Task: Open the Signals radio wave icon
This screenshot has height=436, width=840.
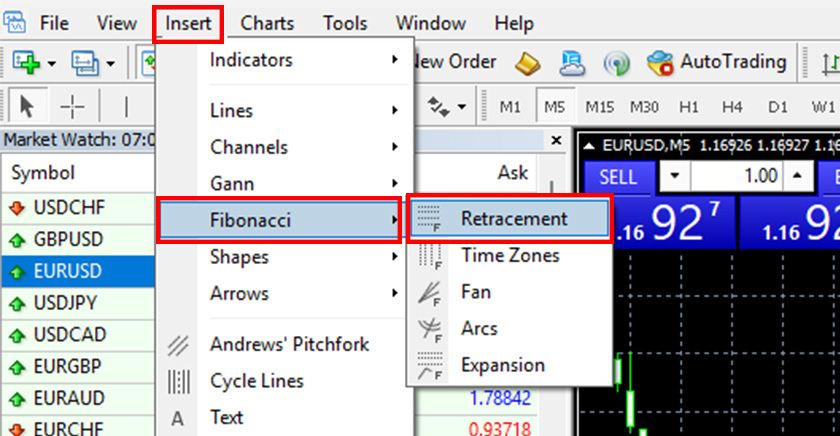Action: pos(617,62)
